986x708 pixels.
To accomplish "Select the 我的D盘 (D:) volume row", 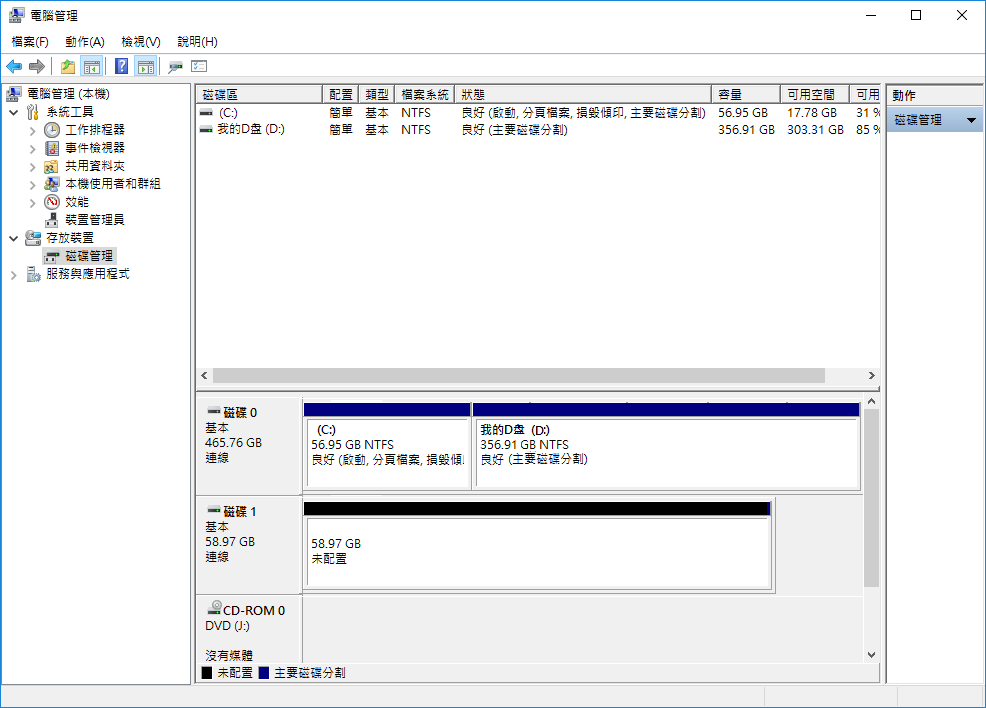I will (x=538, y=130).
